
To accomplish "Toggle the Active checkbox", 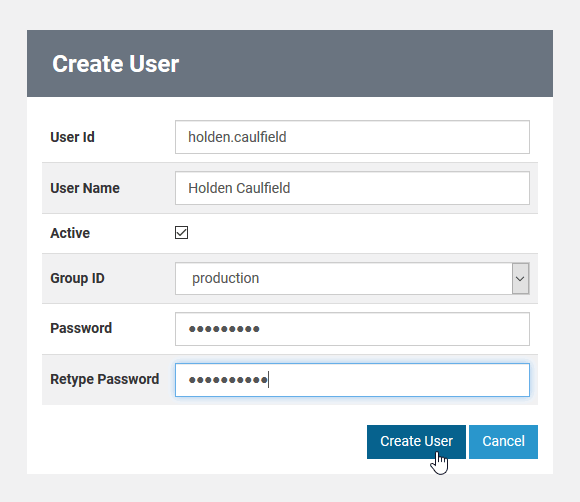I will click(x=181, y=233).
